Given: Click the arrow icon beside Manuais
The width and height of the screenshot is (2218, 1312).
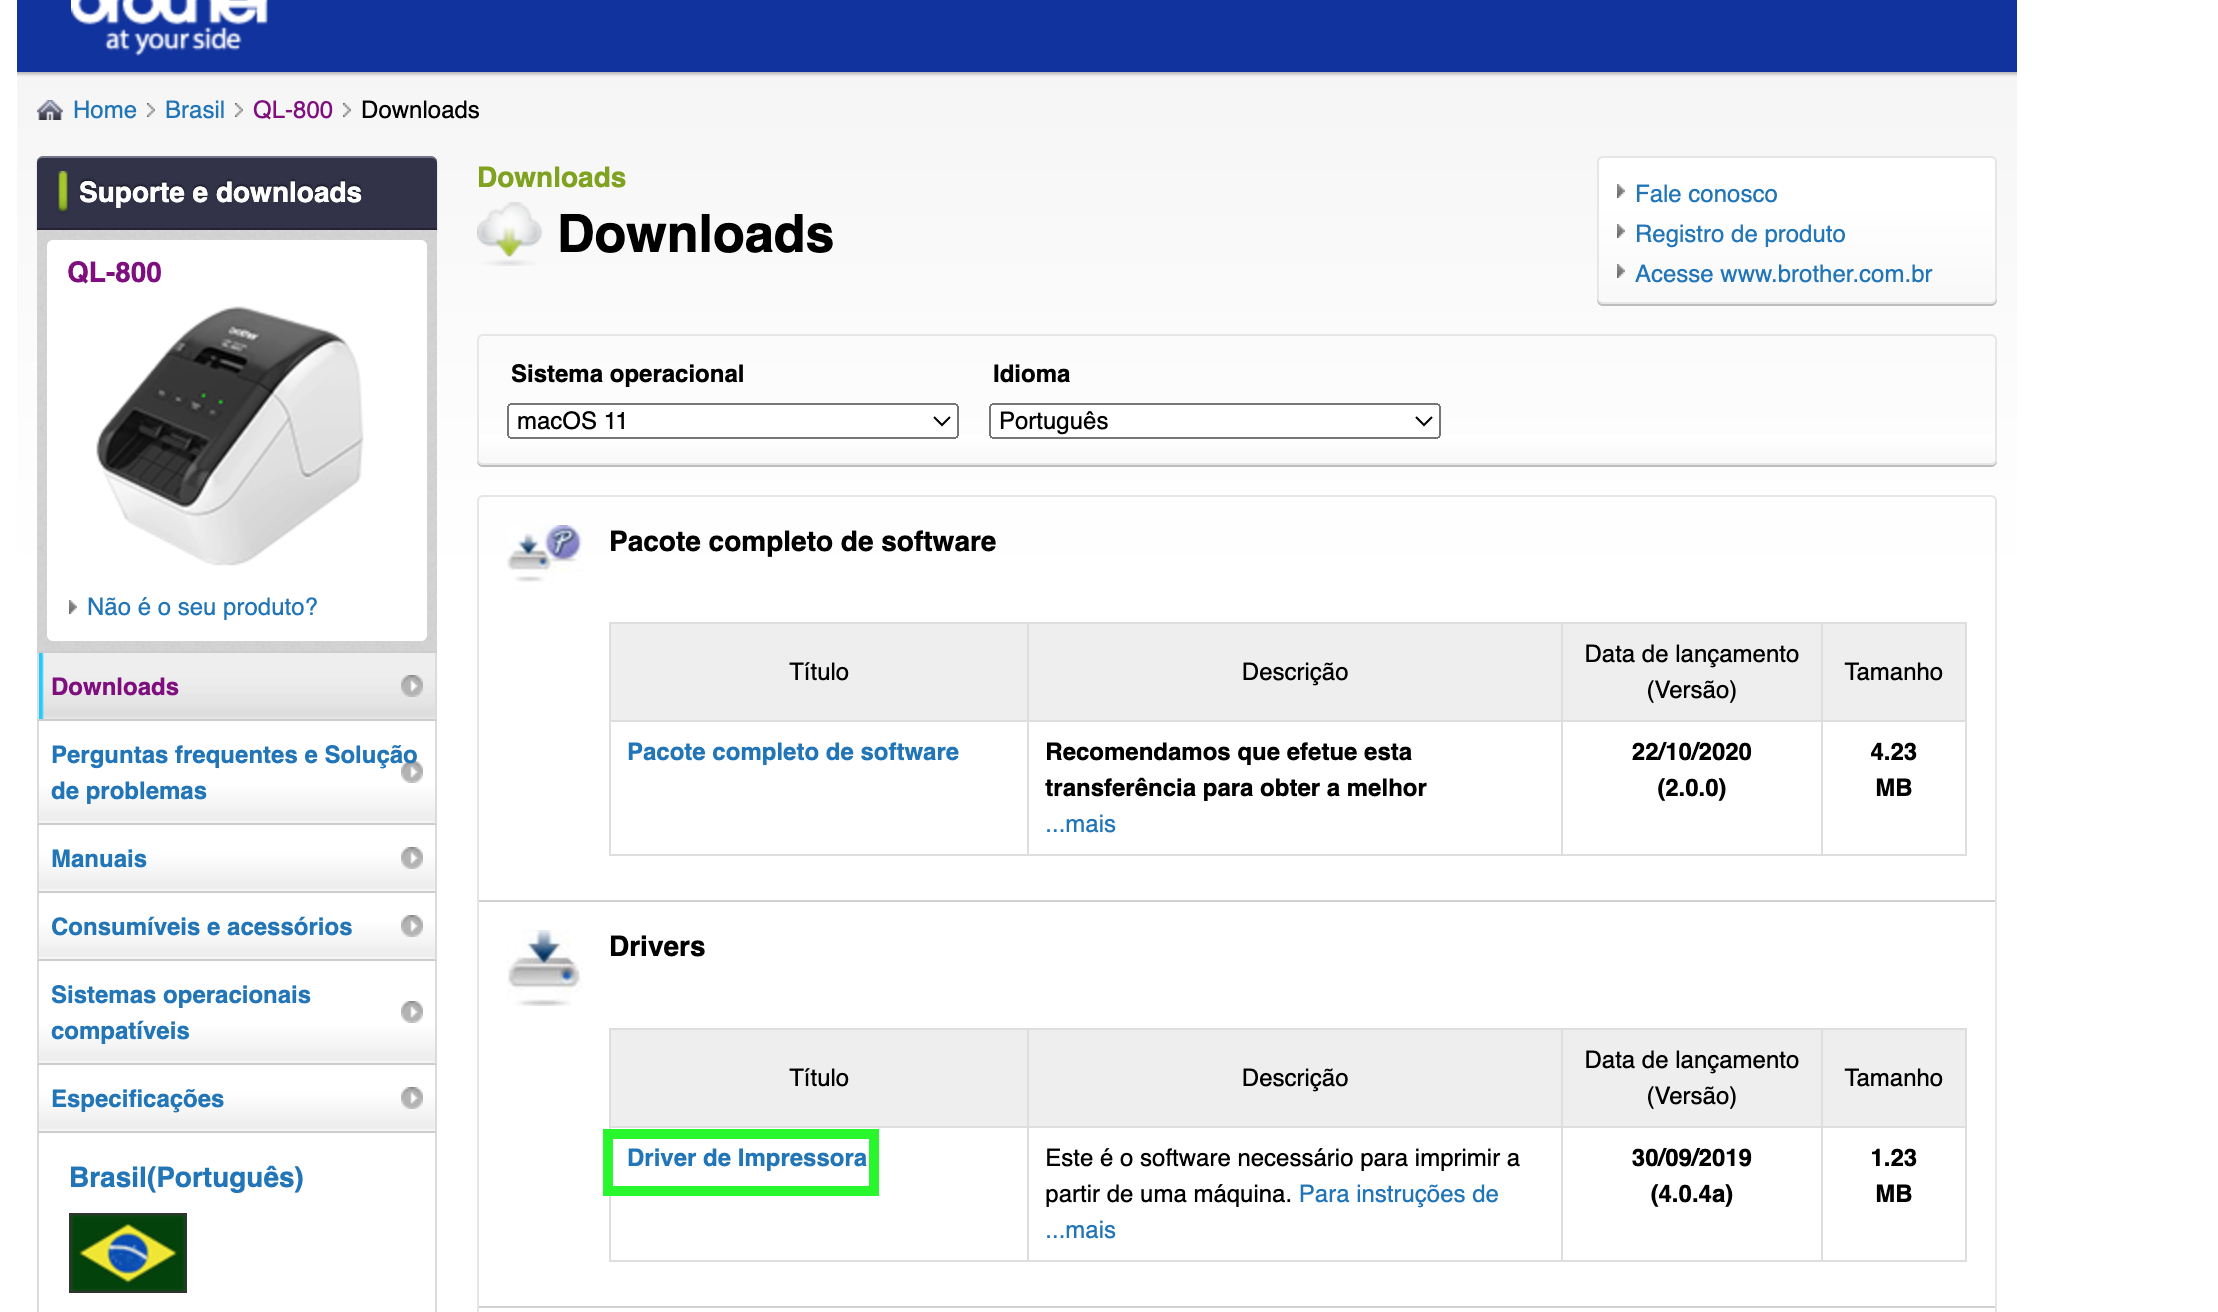Looking at the screenshot, I should click(412, 858).
